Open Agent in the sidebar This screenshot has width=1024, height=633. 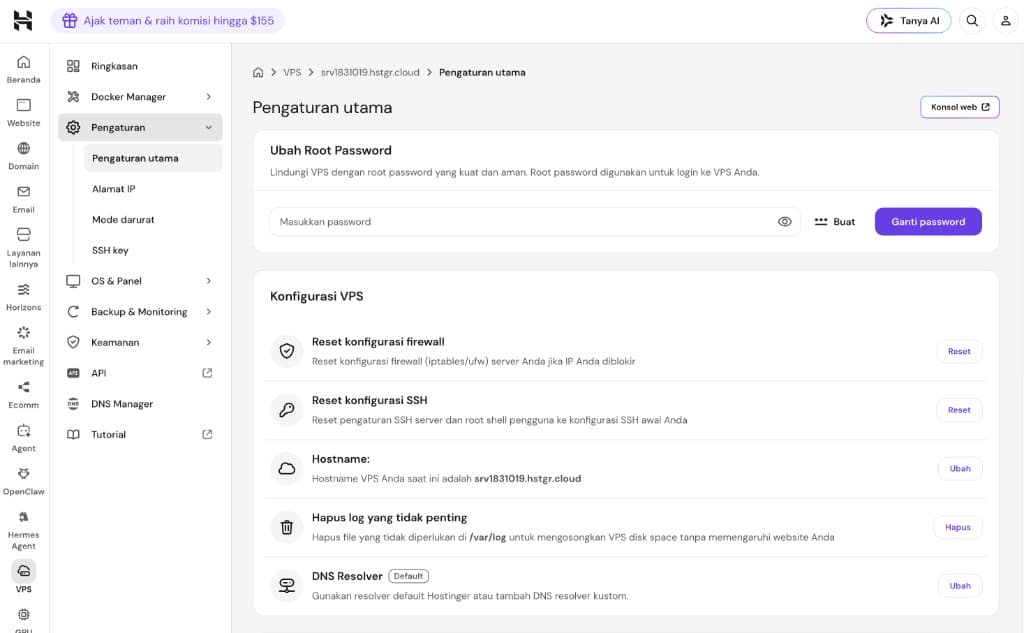point(24,438)
